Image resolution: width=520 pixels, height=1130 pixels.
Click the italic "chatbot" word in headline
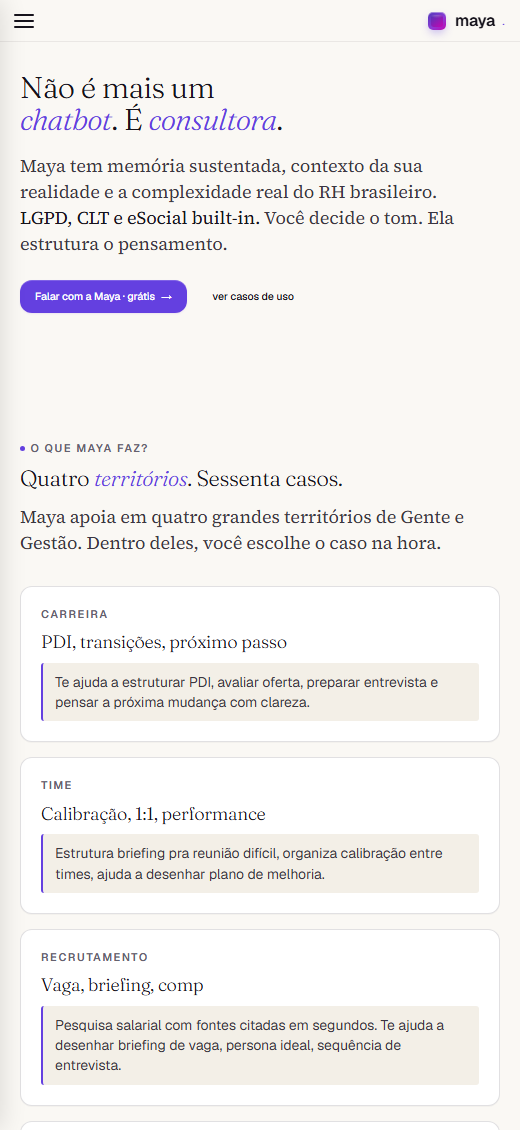pyautogui.click(x=66, y=121)
